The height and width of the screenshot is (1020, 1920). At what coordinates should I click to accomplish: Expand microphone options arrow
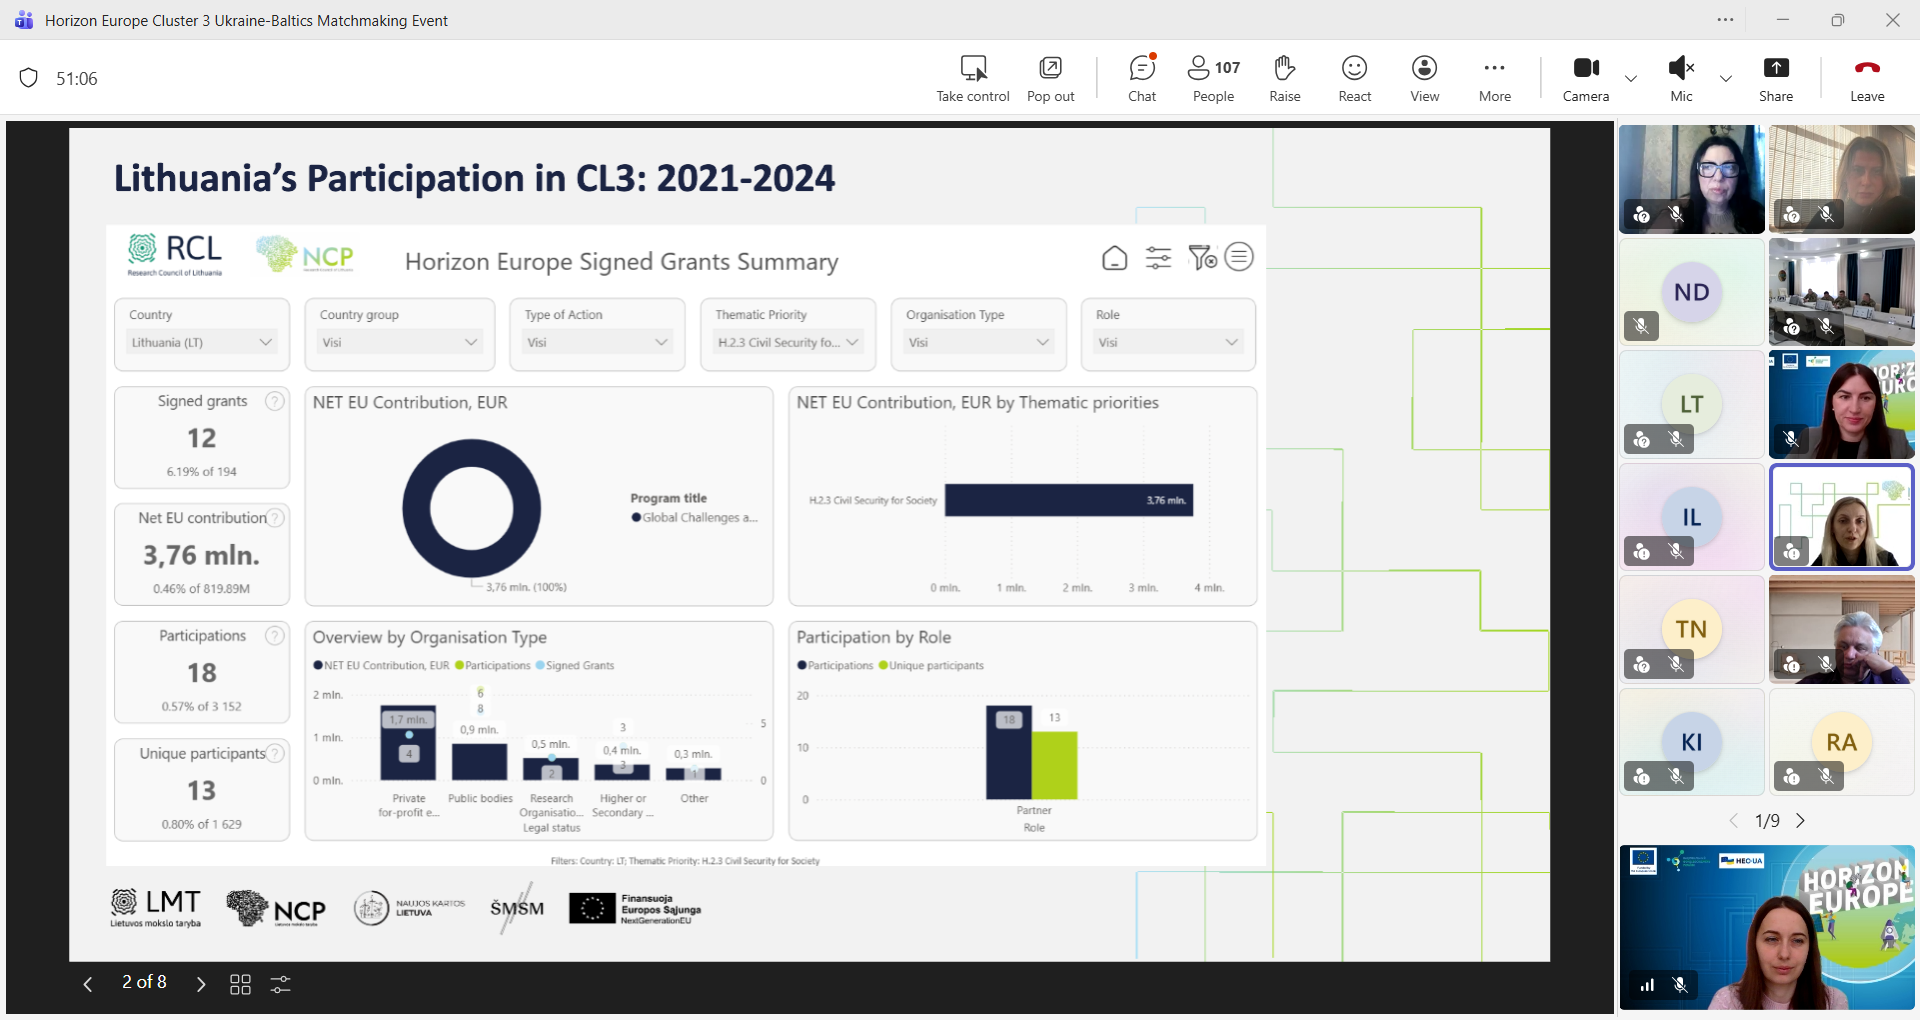pos(1726,79)
